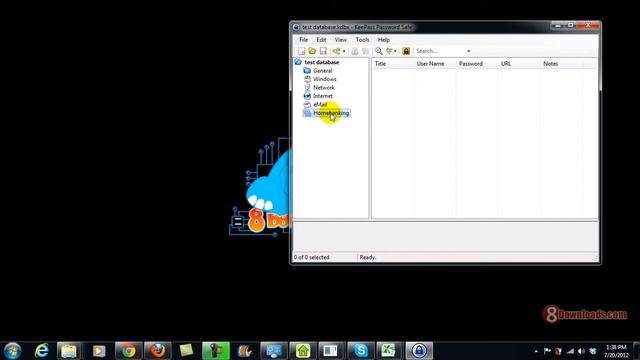Sort entries by URL column header
Viewport: 640px width, 360px height.
[519, 64]
